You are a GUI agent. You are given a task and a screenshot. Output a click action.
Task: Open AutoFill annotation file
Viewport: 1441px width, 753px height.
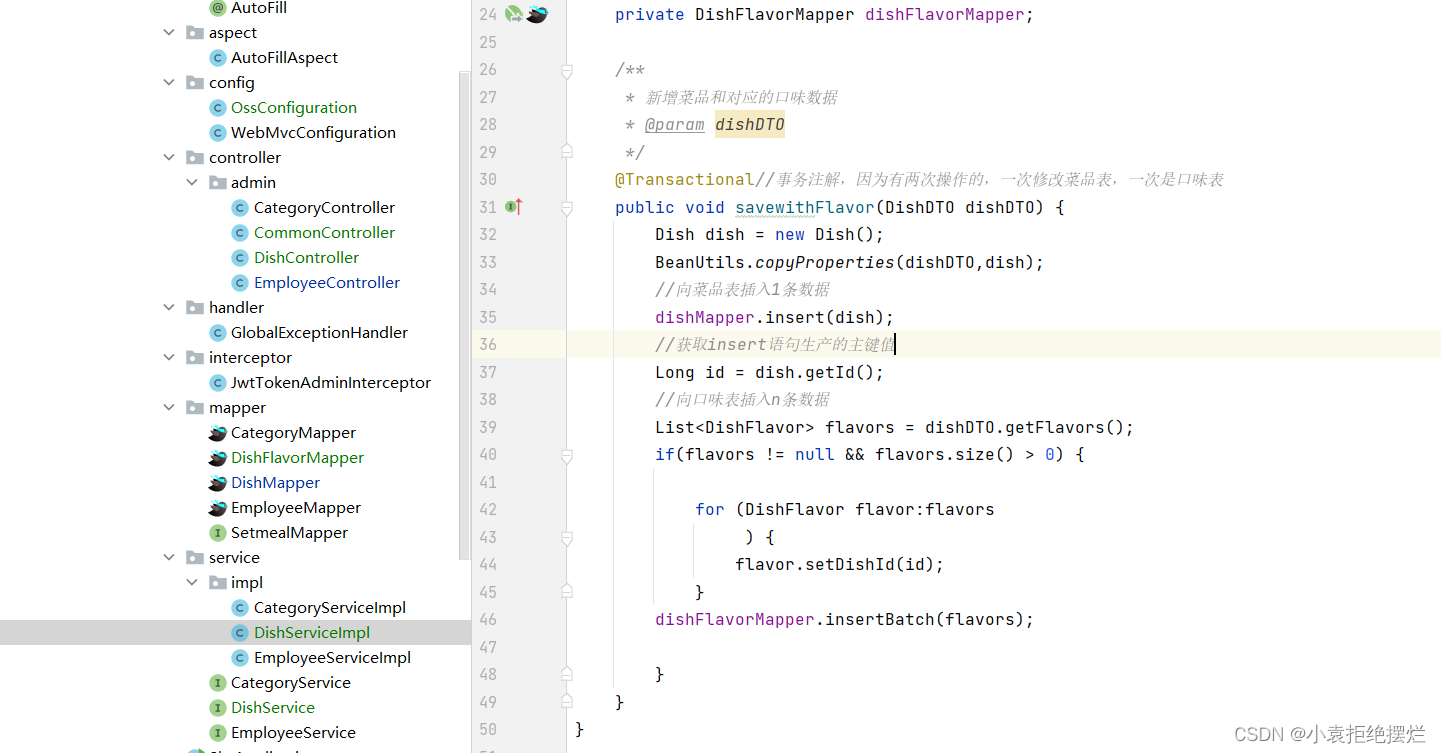coord(259,8)
